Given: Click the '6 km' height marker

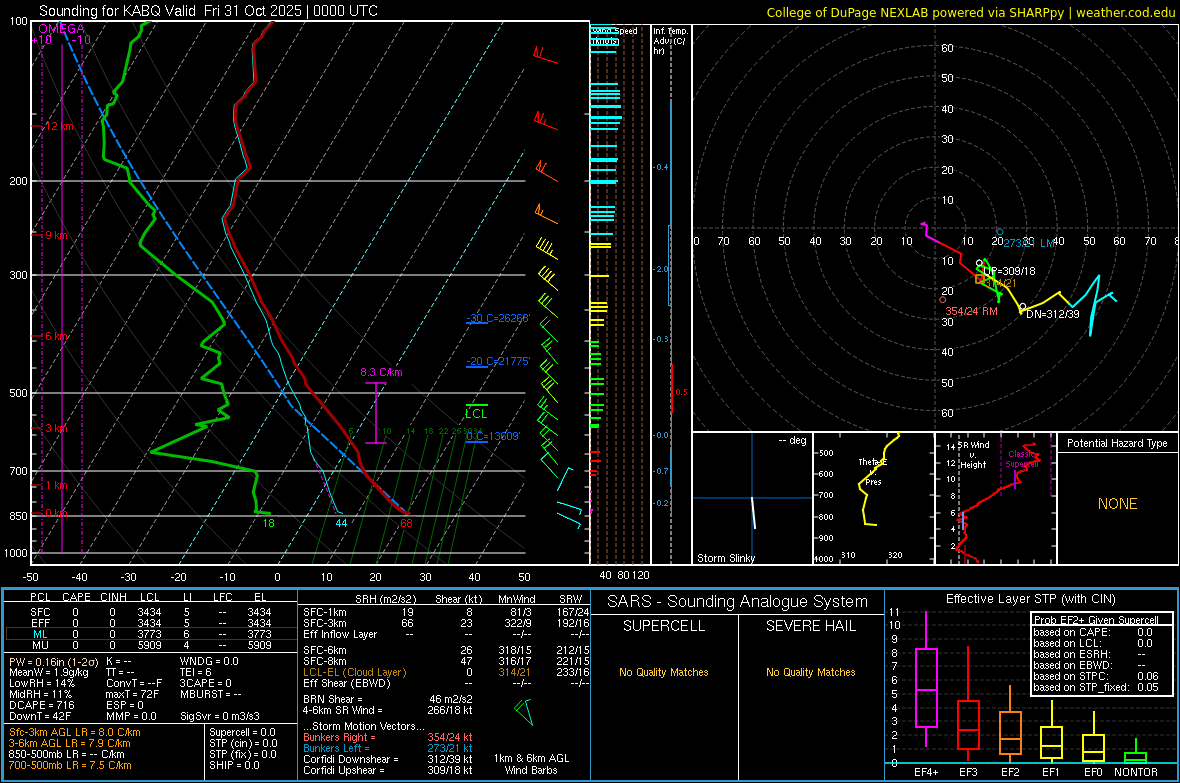Looking at the screenshot, I should (56, 337).
